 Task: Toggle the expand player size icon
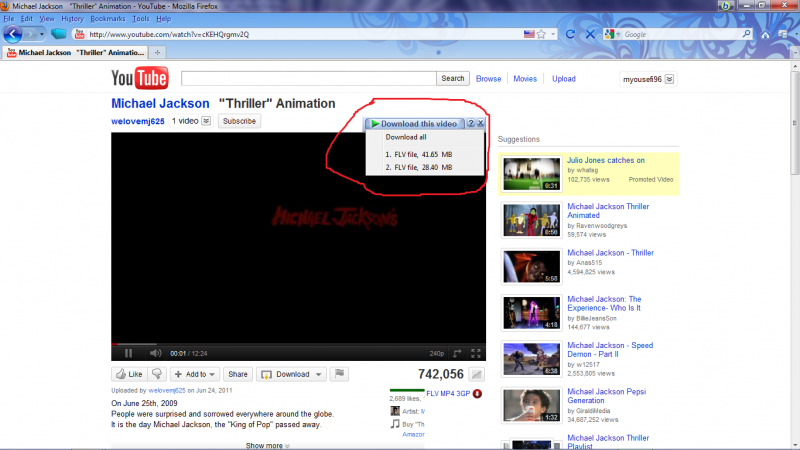(x=457, y=353)
